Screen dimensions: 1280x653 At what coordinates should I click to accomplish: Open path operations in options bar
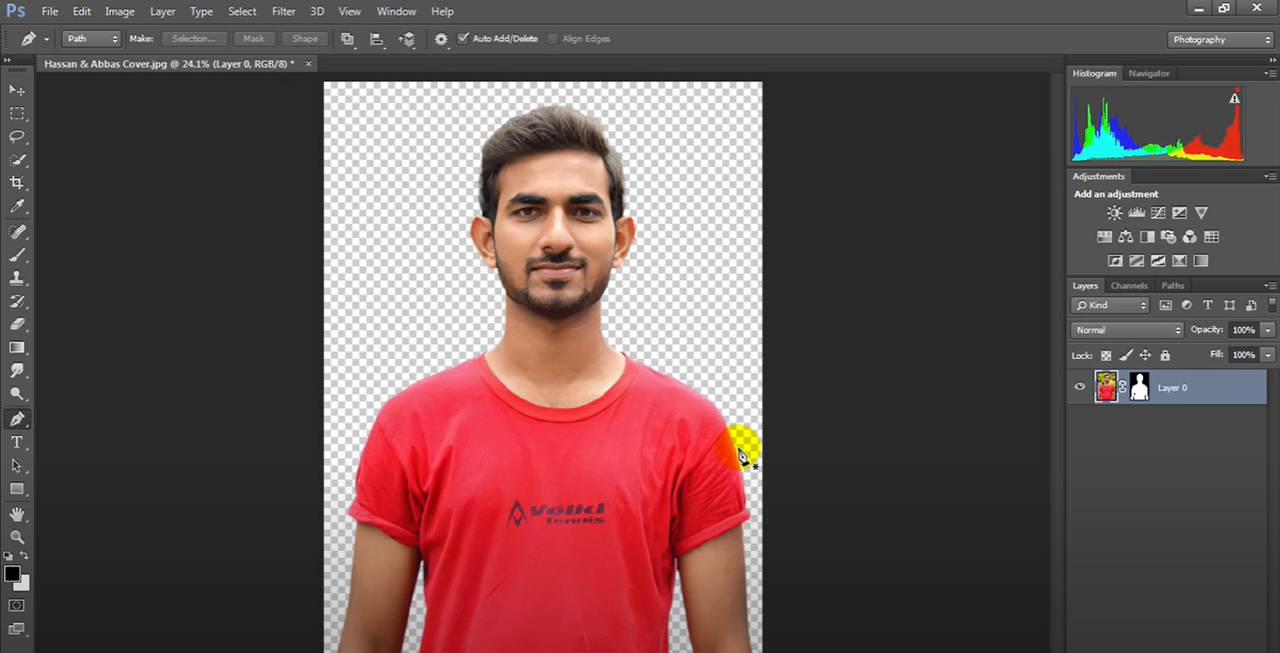[348, 39]
